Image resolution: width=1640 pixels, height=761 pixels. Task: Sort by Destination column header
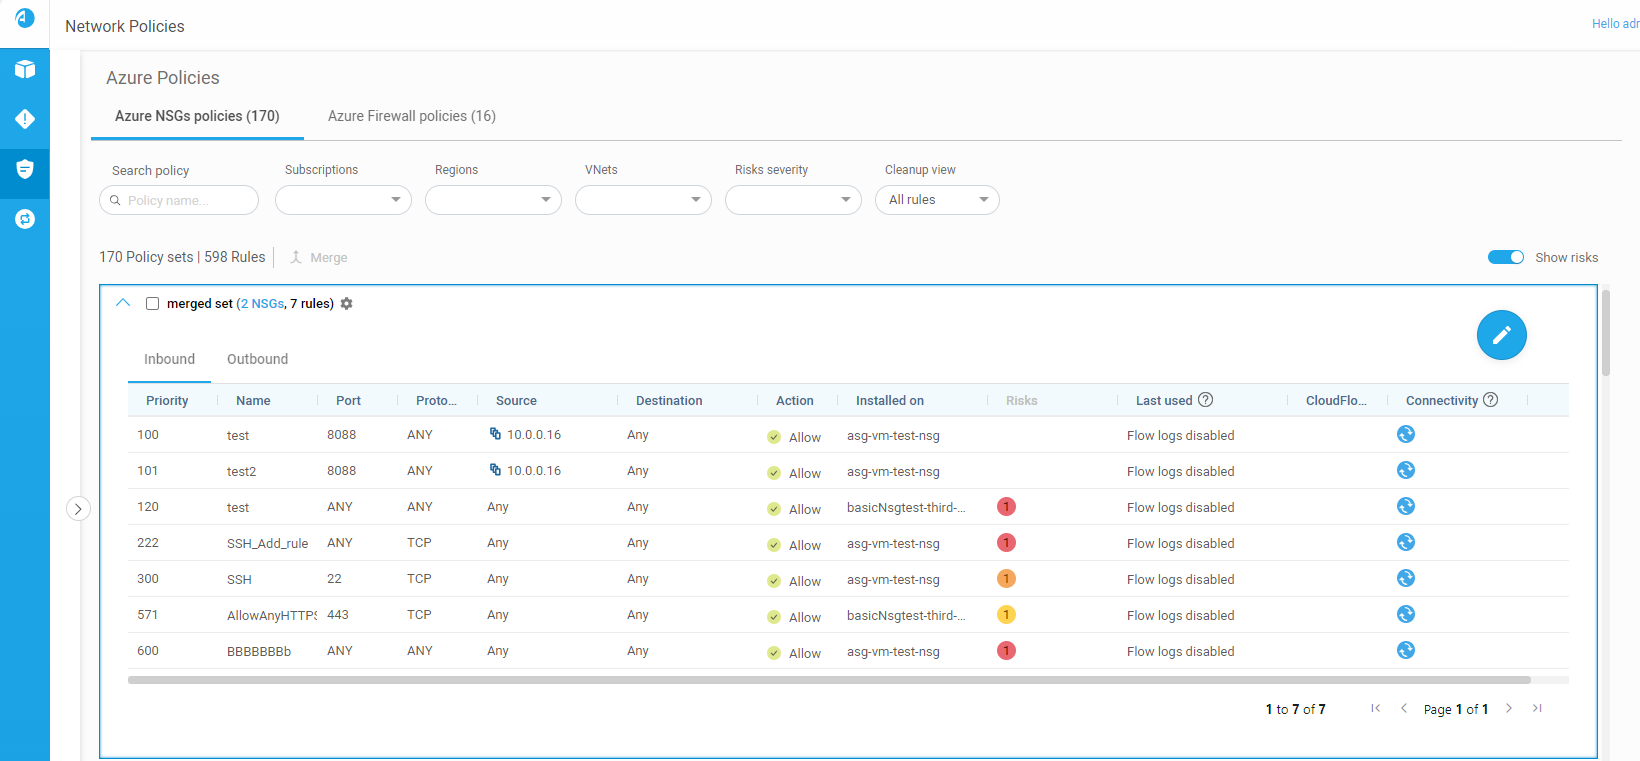click(669, 401)
